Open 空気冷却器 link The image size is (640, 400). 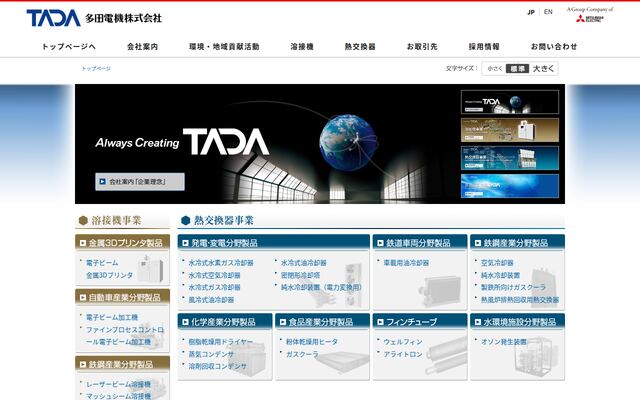[x=497, y=263]
